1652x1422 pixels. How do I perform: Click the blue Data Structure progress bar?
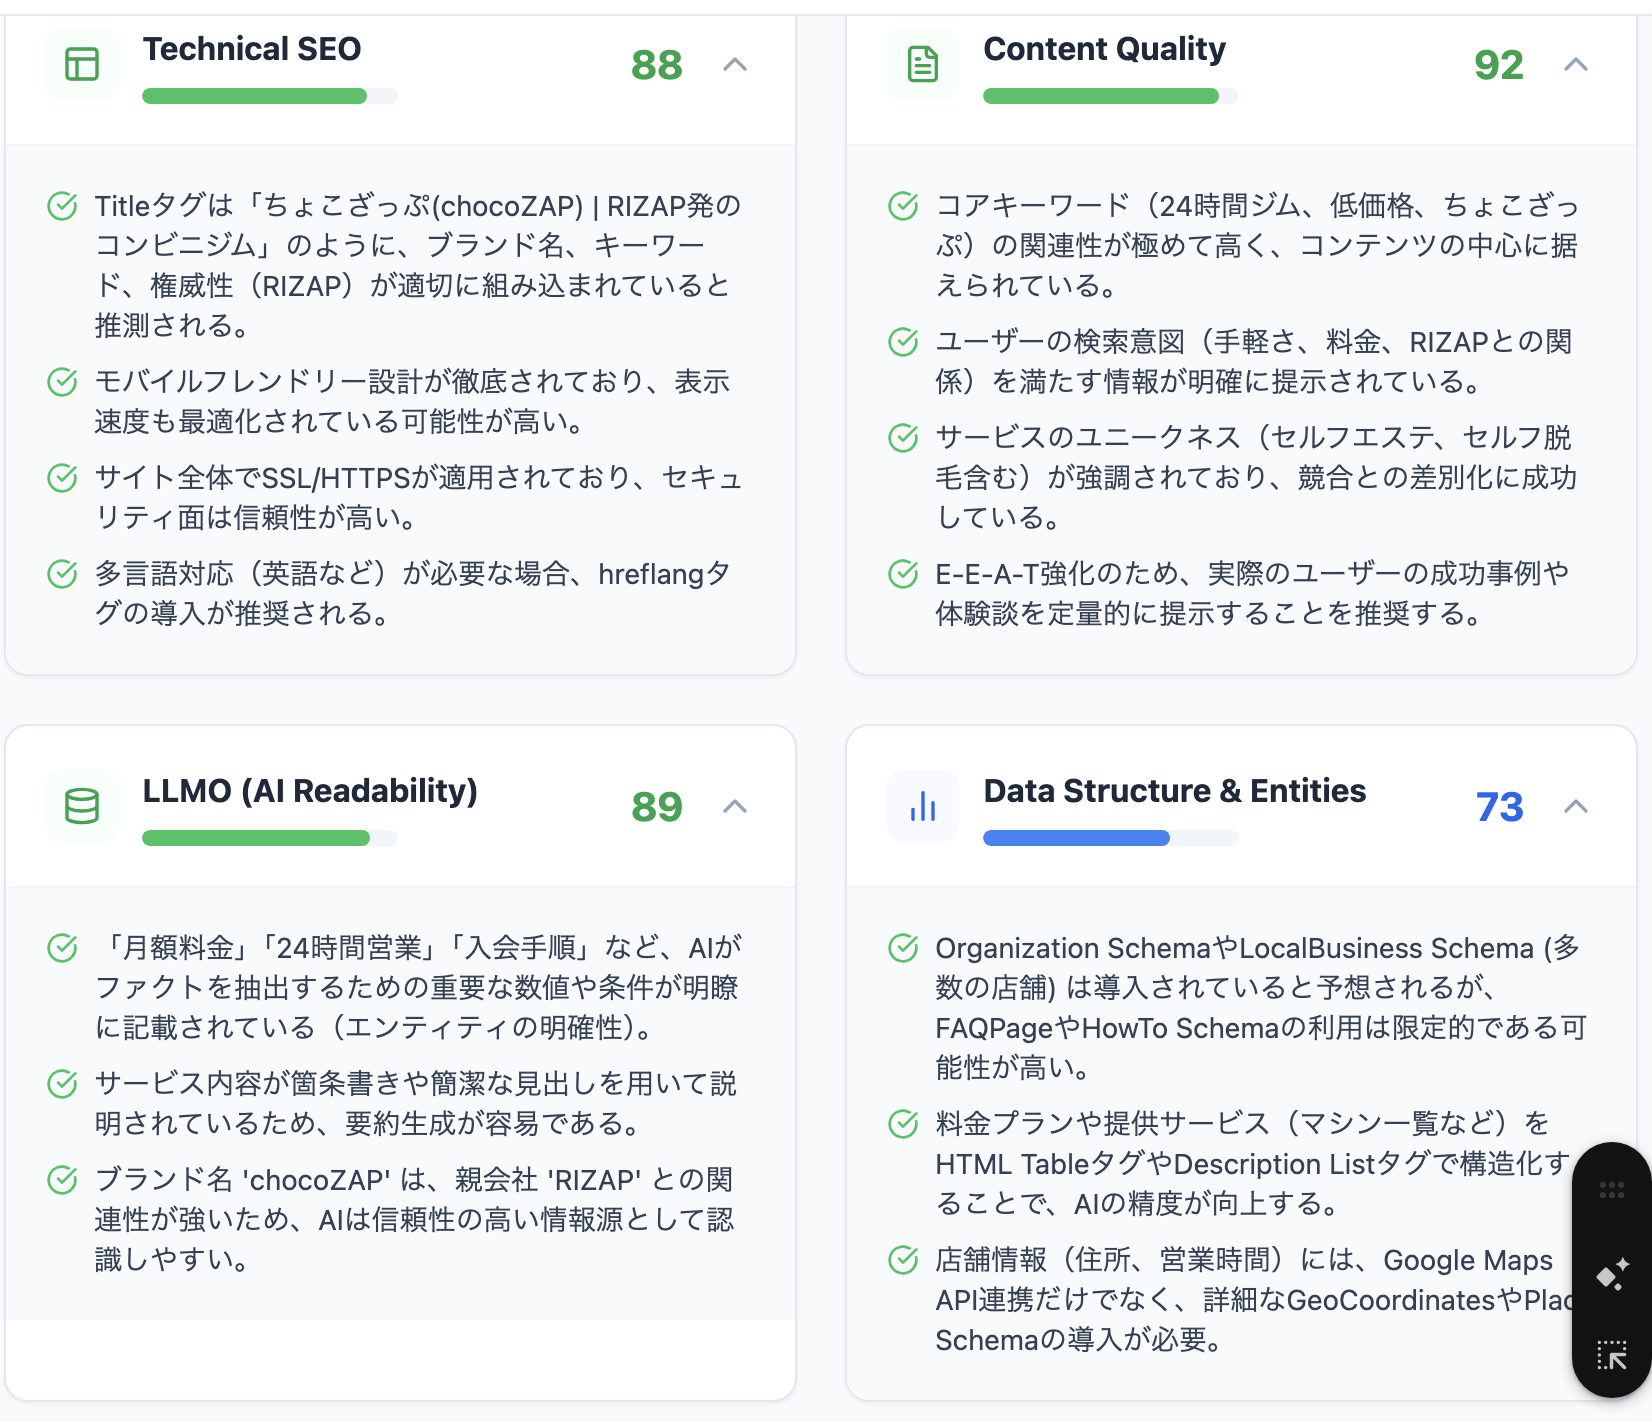[1076, 838]
